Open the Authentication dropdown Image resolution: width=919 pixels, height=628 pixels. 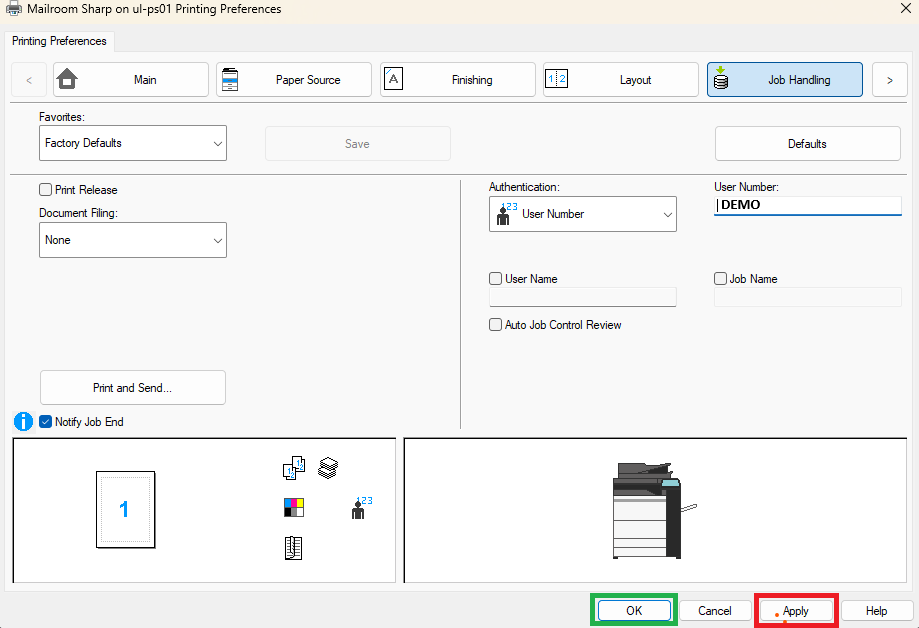[583, 214]
